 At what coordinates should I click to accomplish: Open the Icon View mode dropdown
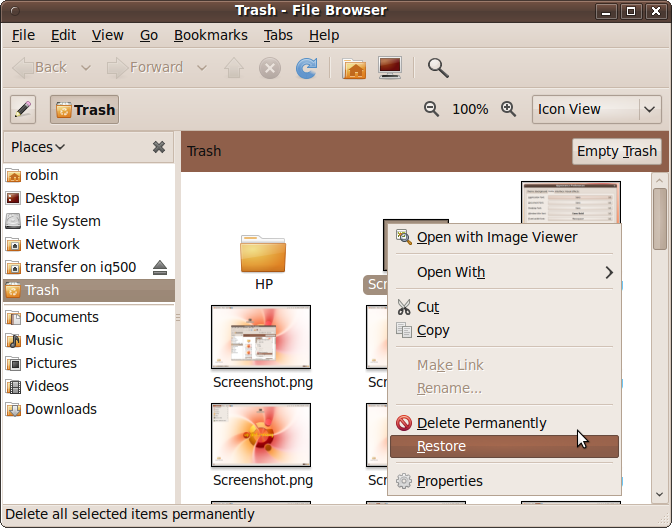point(597,109)
